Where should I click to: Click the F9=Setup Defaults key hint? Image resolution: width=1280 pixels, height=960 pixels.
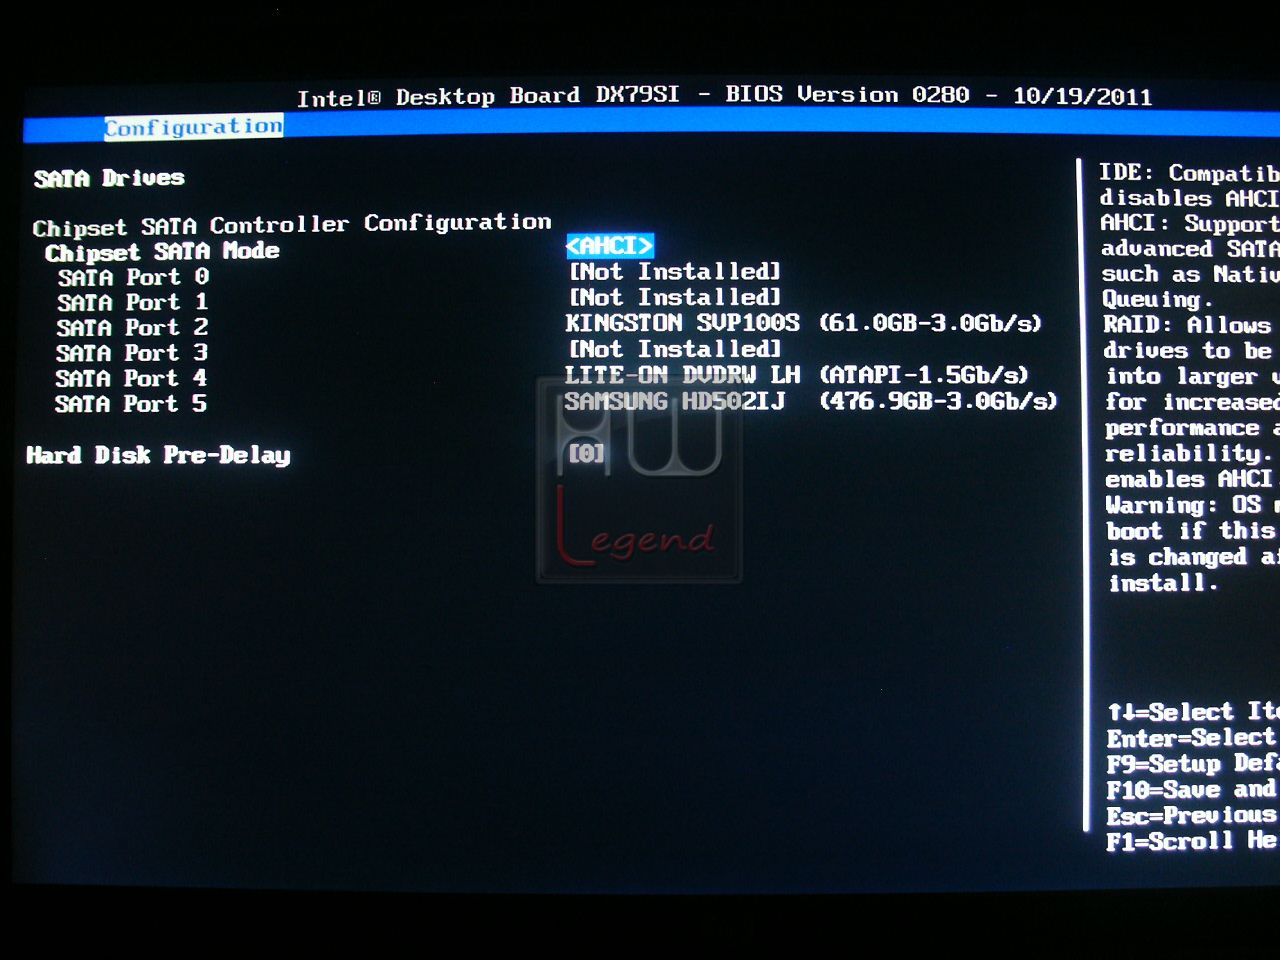[1192, 764]
